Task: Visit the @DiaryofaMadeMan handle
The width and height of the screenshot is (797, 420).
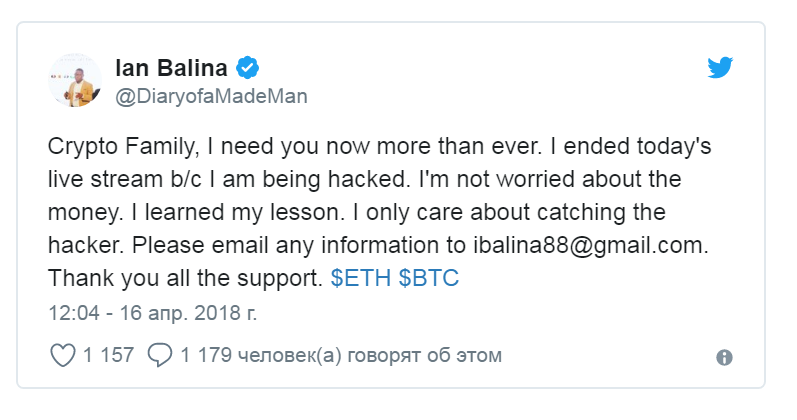Action: pos(211,96)
